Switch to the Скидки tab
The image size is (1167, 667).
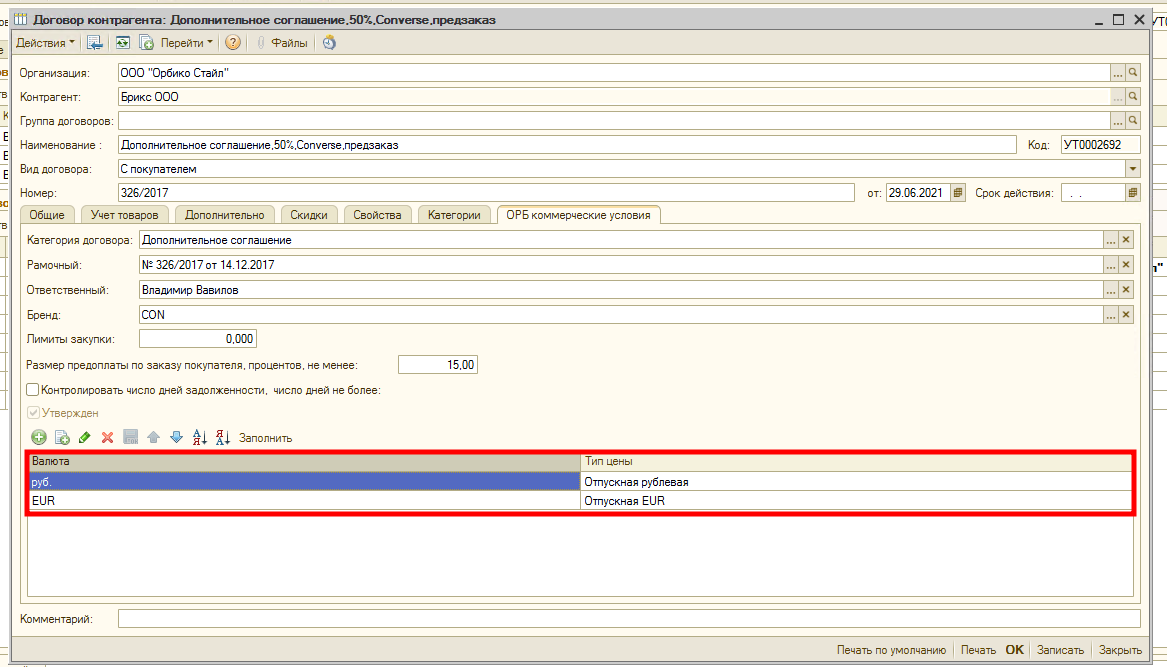(309, 215)
